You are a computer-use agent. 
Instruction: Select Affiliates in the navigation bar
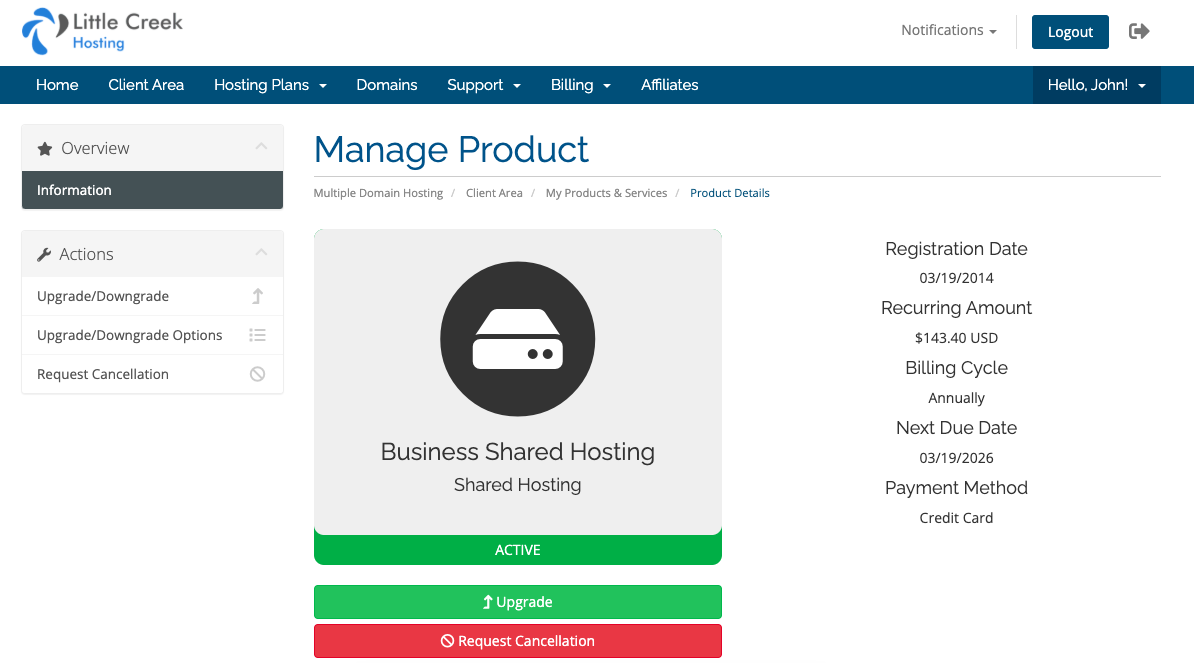[x=669, y=85]
